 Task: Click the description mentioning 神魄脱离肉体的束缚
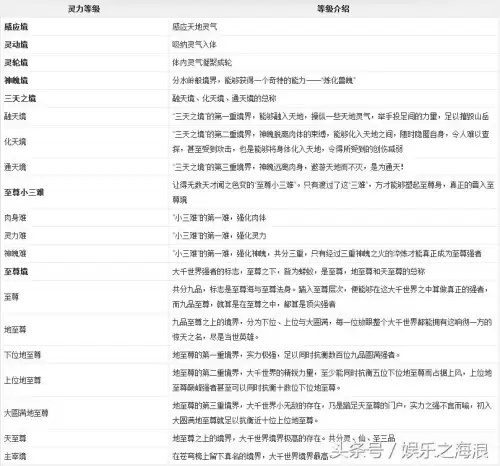click(x=331, y=142)
